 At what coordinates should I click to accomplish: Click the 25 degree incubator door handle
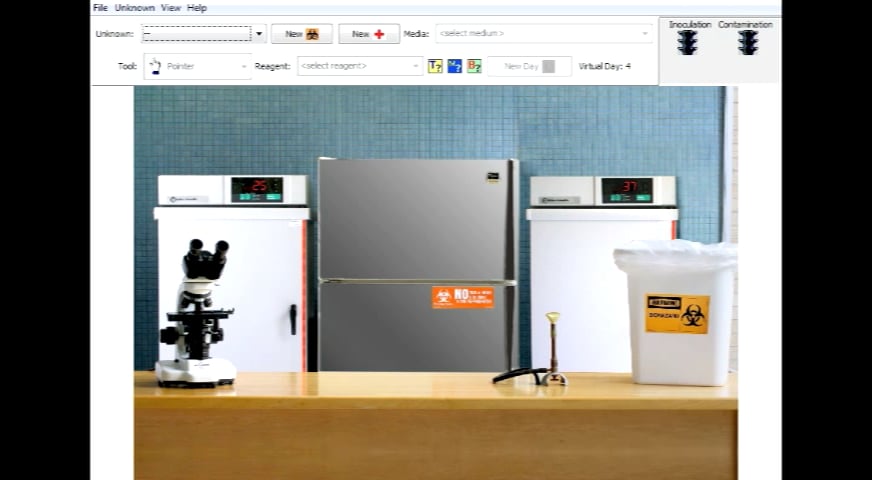coord(293,319)
